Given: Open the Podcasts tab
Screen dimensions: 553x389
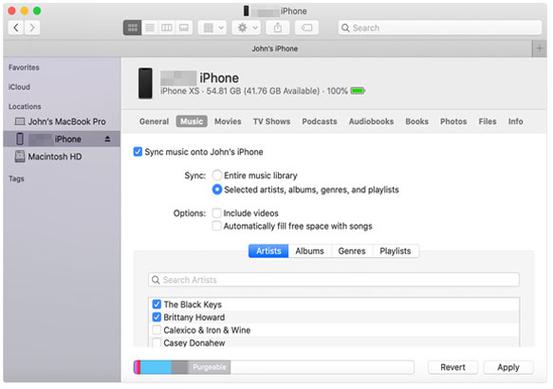Looking at the screenshot, I should [319, 121].
